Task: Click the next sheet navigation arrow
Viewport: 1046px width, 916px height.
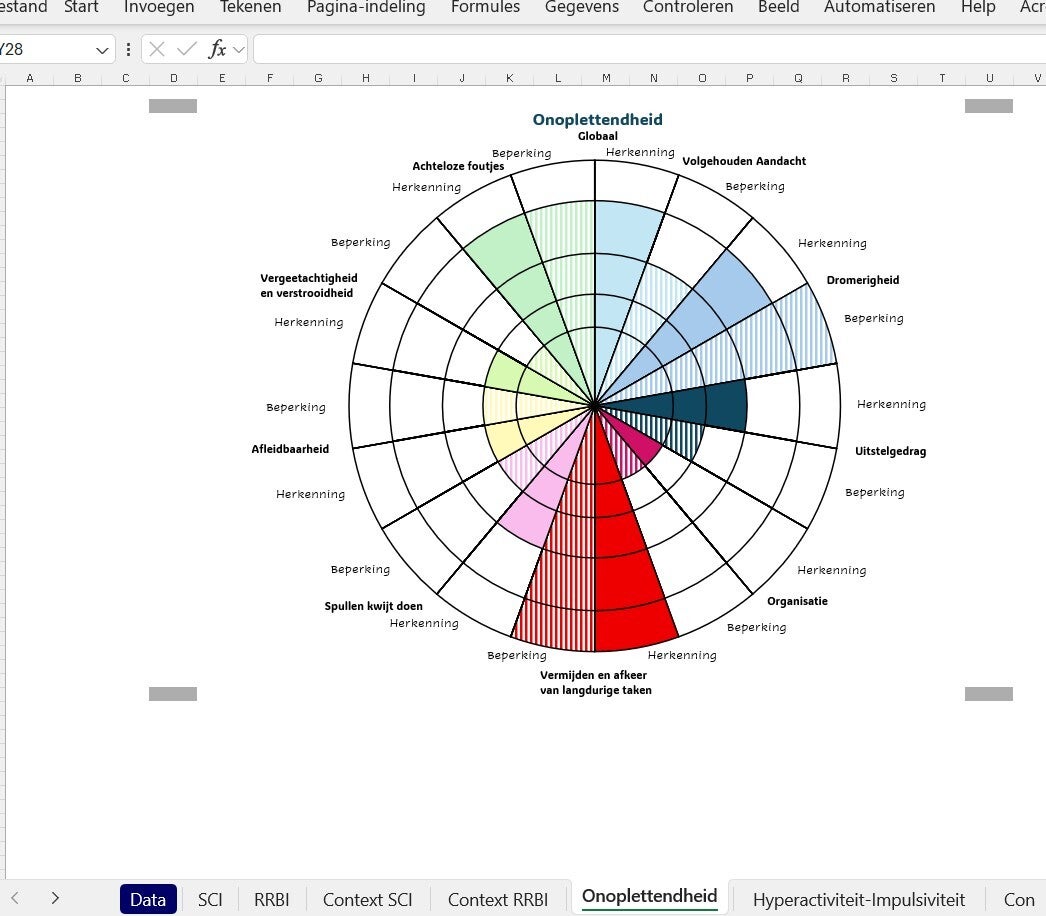Action: click(55, 898)
